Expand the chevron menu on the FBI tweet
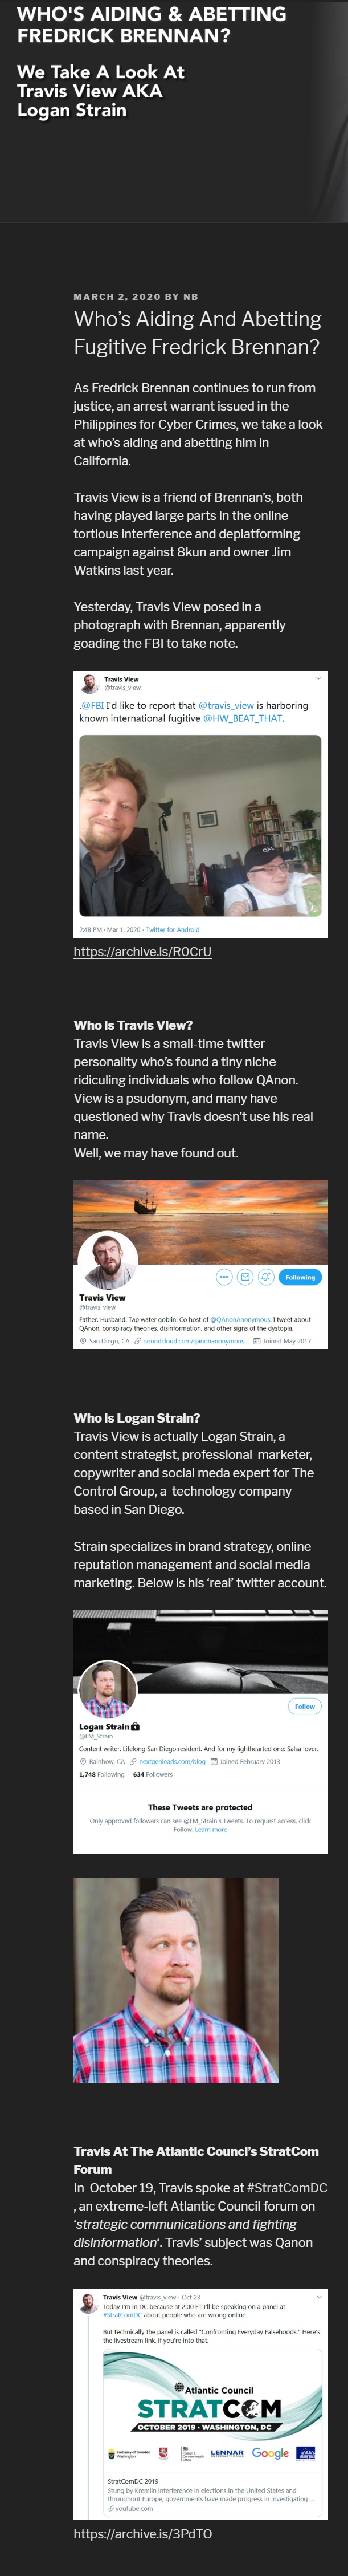Viewport: 348px width, 2576px height. pyautogui.click(x=319, y=678)
